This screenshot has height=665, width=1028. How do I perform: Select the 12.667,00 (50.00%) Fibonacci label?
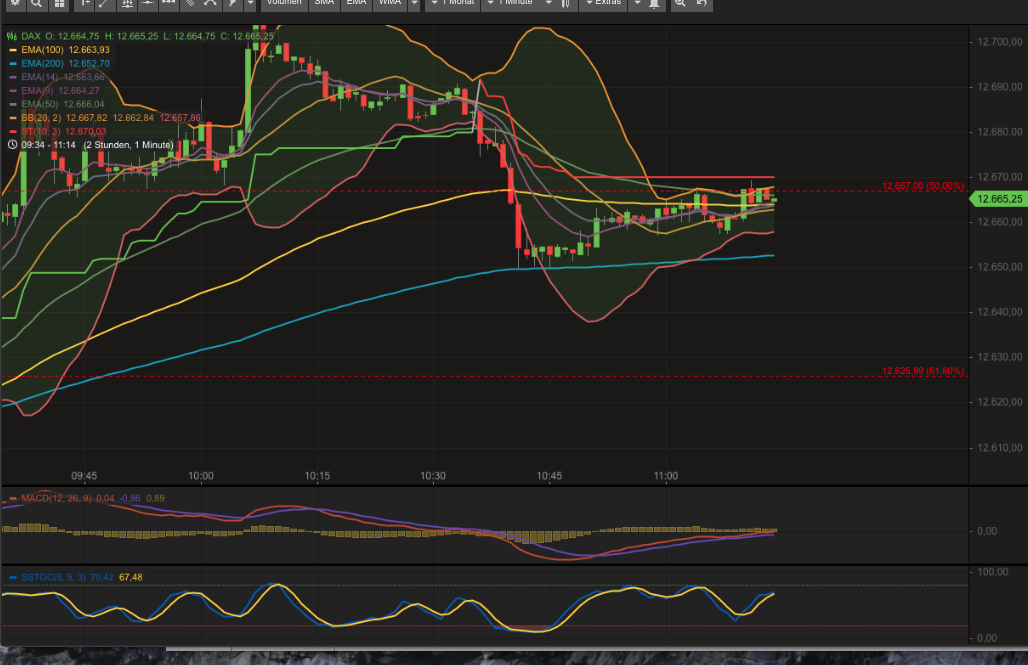(x=922, y=186)
